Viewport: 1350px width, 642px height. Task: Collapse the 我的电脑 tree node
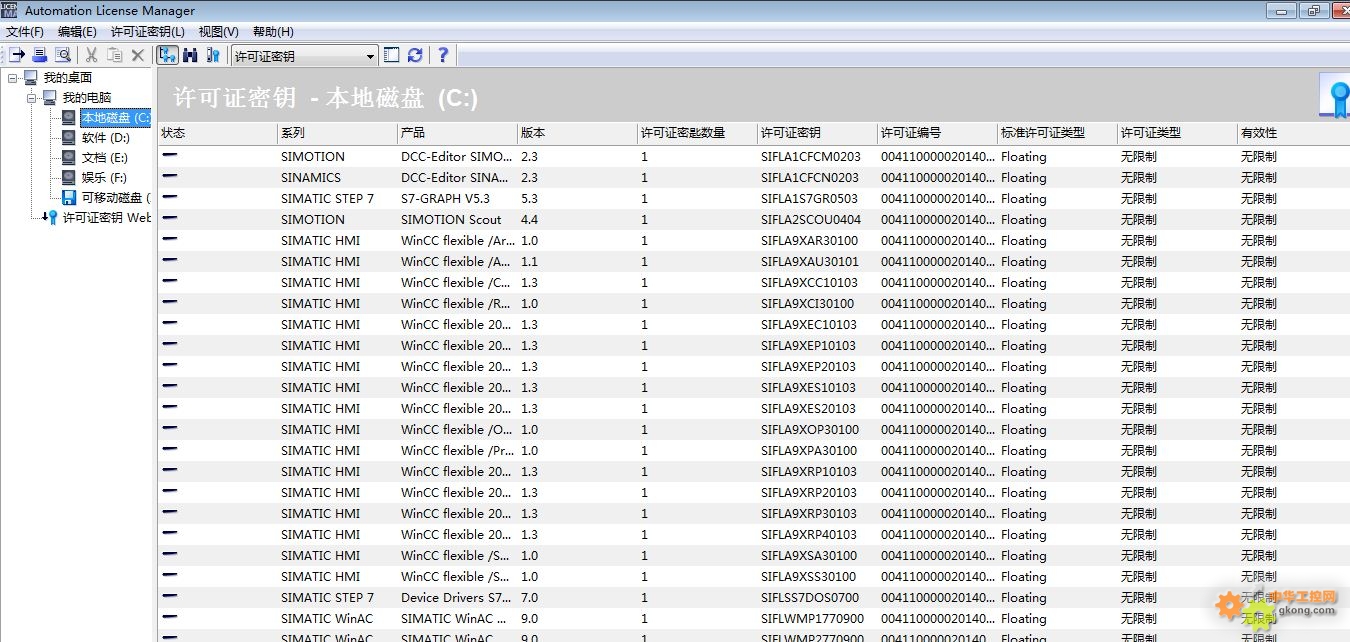[31, 98]
